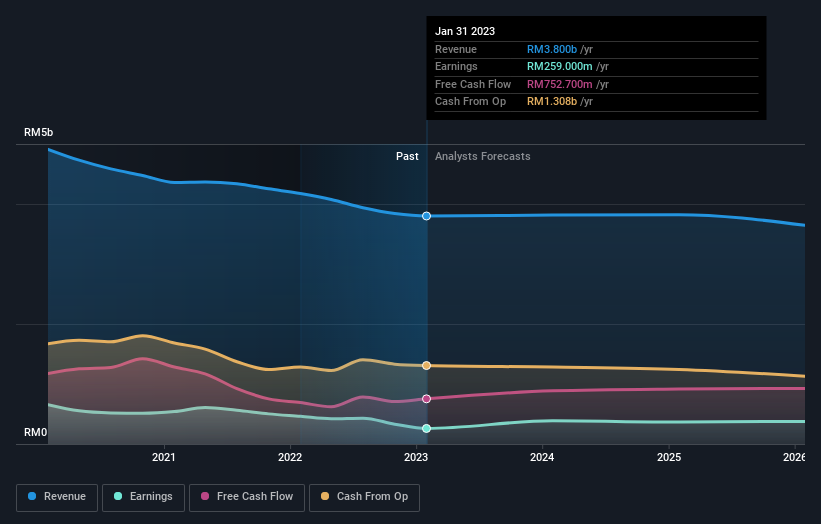Click the RM0 y-axis label
This screenshot has height=524, width=821.
pyautogui.click(x=36, y=432)
